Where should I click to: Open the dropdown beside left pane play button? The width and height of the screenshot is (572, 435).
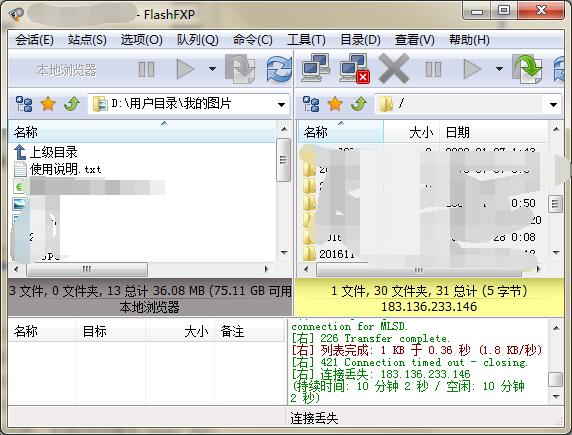click(212, 69)
